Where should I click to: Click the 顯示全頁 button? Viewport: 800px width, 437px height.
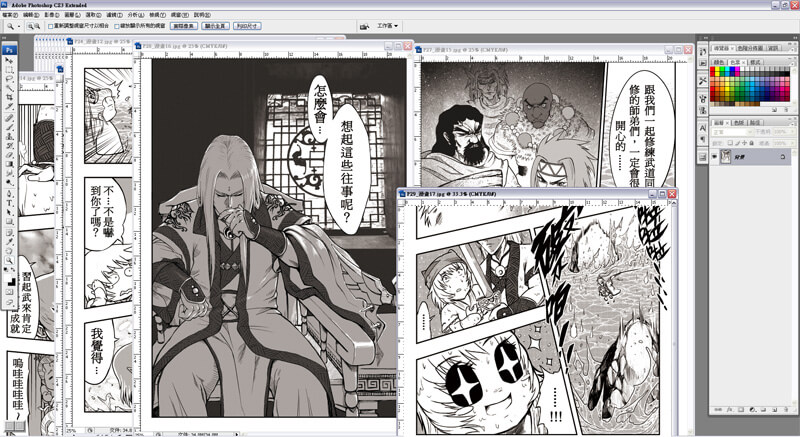(215, 26)
